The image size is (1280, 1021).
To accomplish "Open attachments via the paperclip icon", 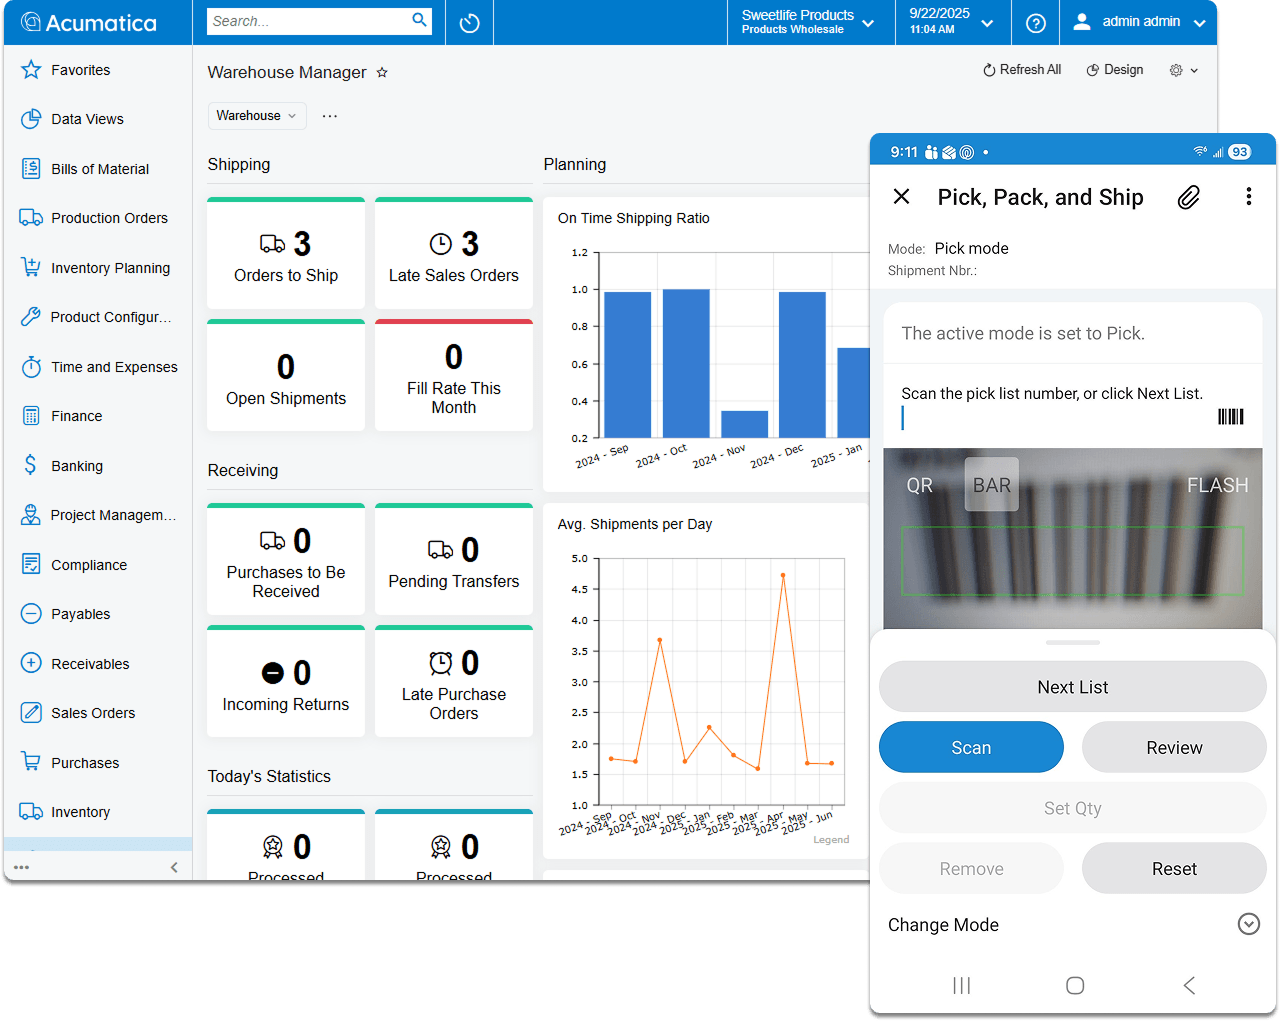I will pyautogui.click(x=1188, y=197).
